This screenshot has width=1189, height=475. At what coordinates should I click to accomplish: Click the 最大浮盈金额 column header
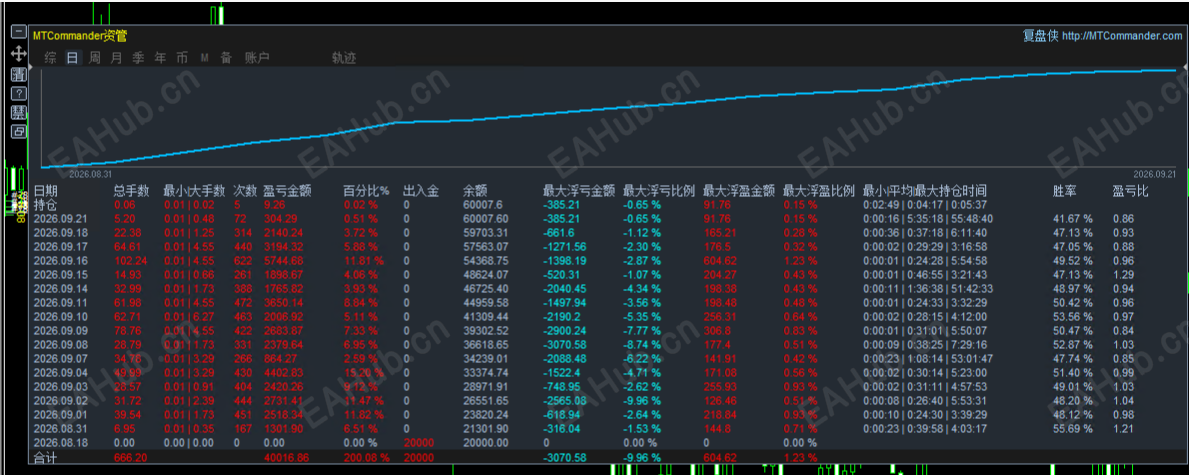click(x=739, y=190)
